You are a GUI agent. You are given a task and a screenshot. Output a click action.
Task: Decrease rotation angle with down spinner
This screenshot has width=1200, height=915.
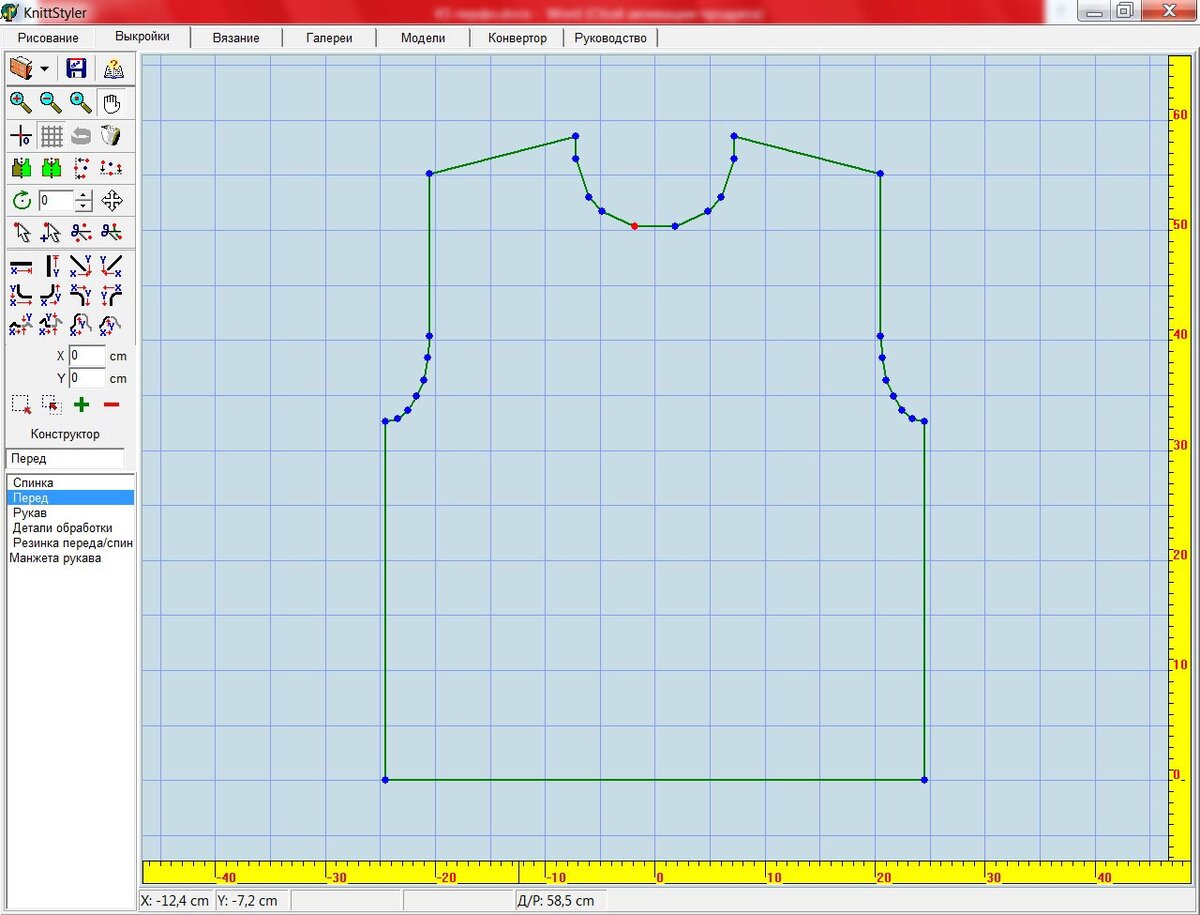pyautogui.click(x=84, y=206)
